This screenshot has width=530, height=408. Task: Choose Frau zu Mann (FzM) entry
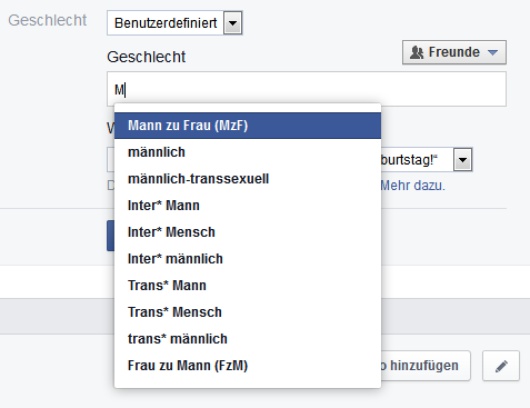(247, 366)
